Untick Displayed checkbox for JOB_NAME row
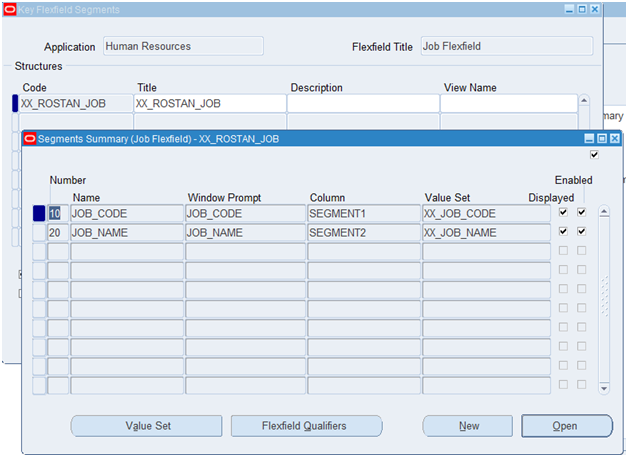Screen dimensions: 628x457 [563, 231]
